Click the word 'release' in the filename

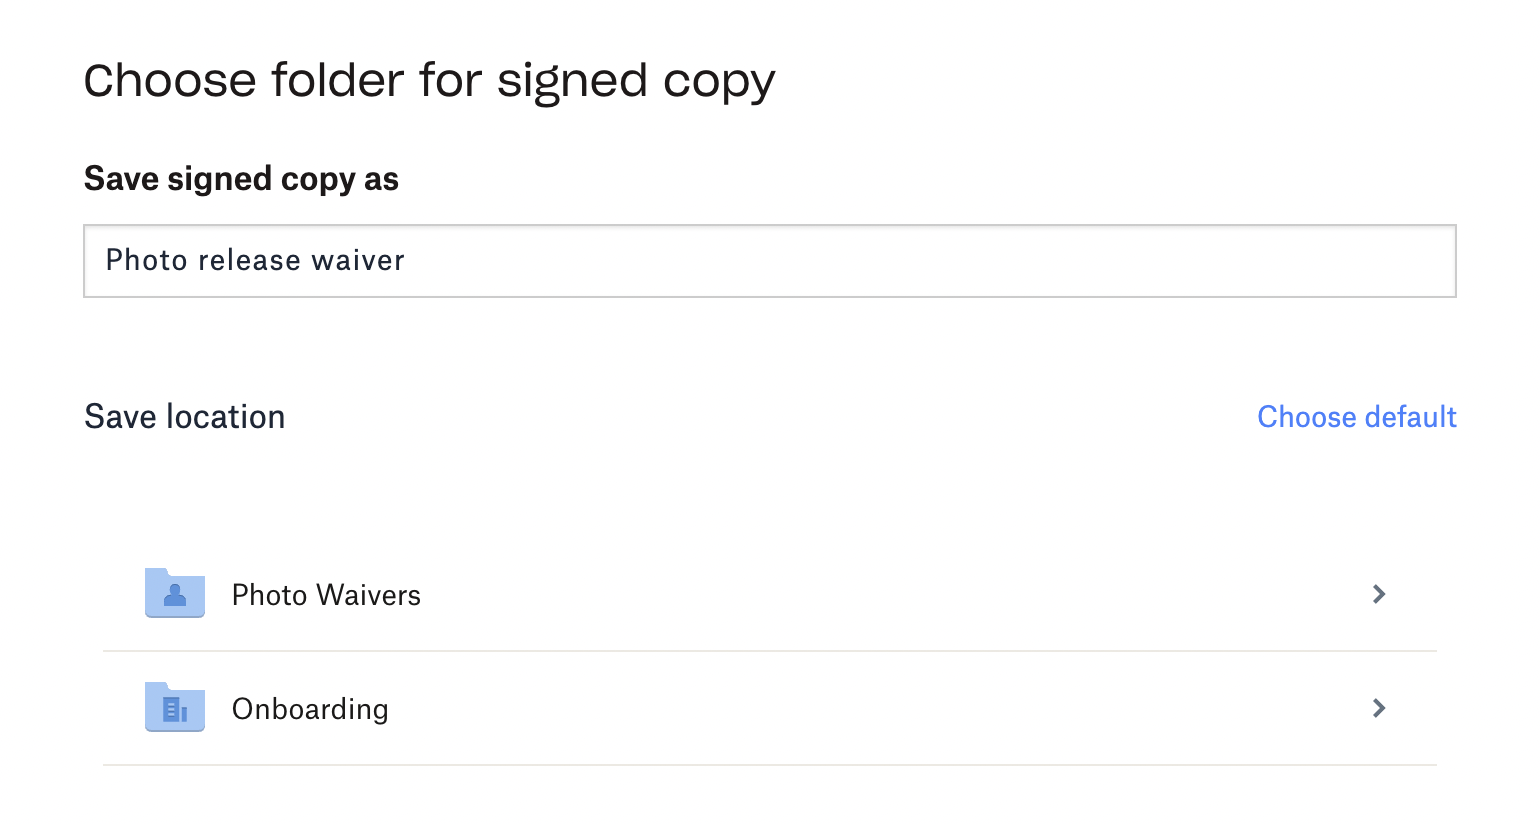pyautogui.click(x=250, y=261)
